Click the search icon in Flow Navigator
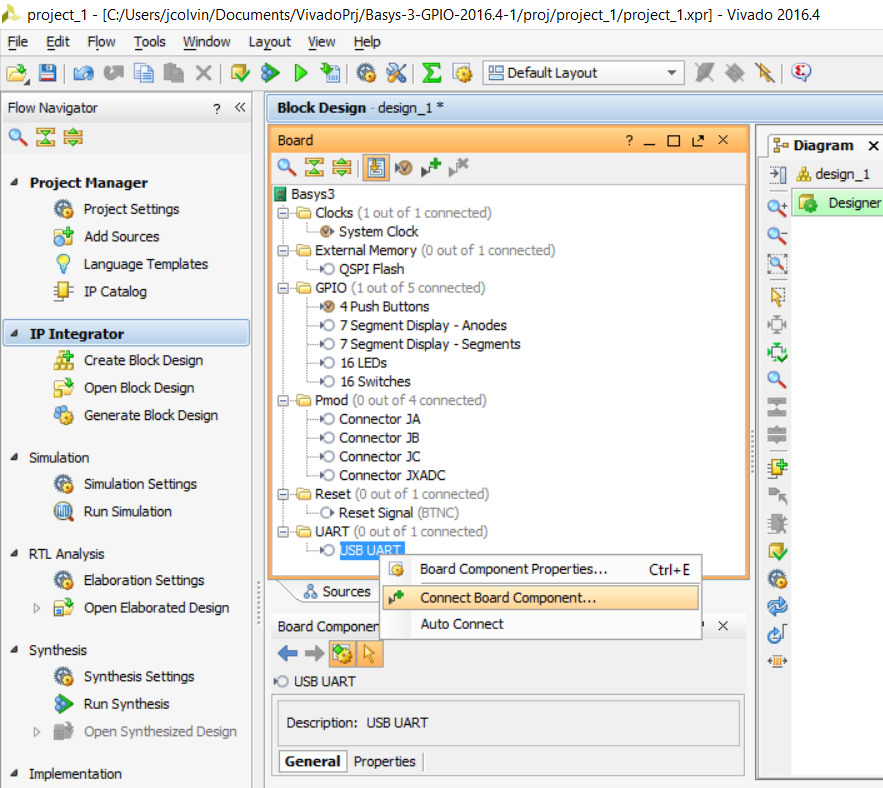This screenshot has height=788, width=883. [x=18, y=137]
